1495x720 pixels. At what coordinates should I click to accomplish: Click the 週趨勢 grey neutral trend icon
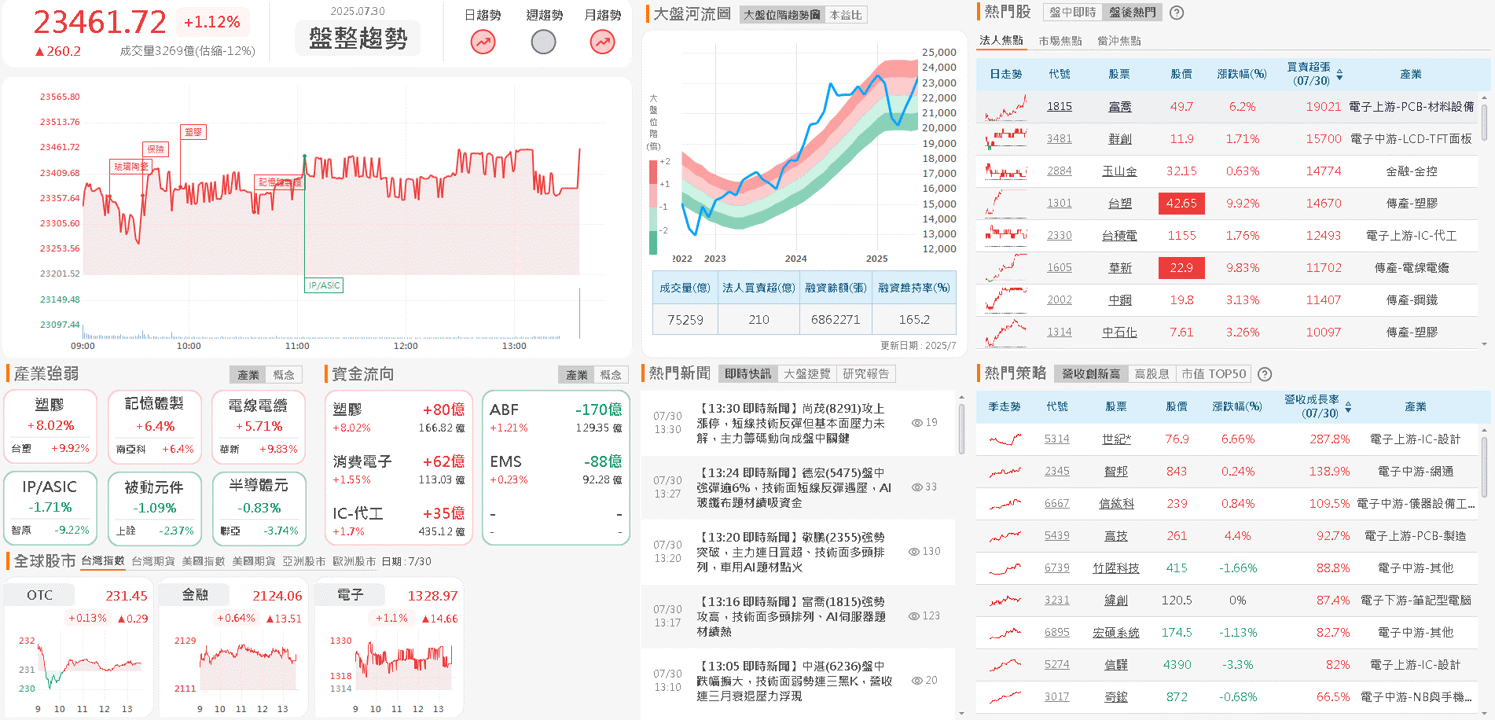[543, 41]
